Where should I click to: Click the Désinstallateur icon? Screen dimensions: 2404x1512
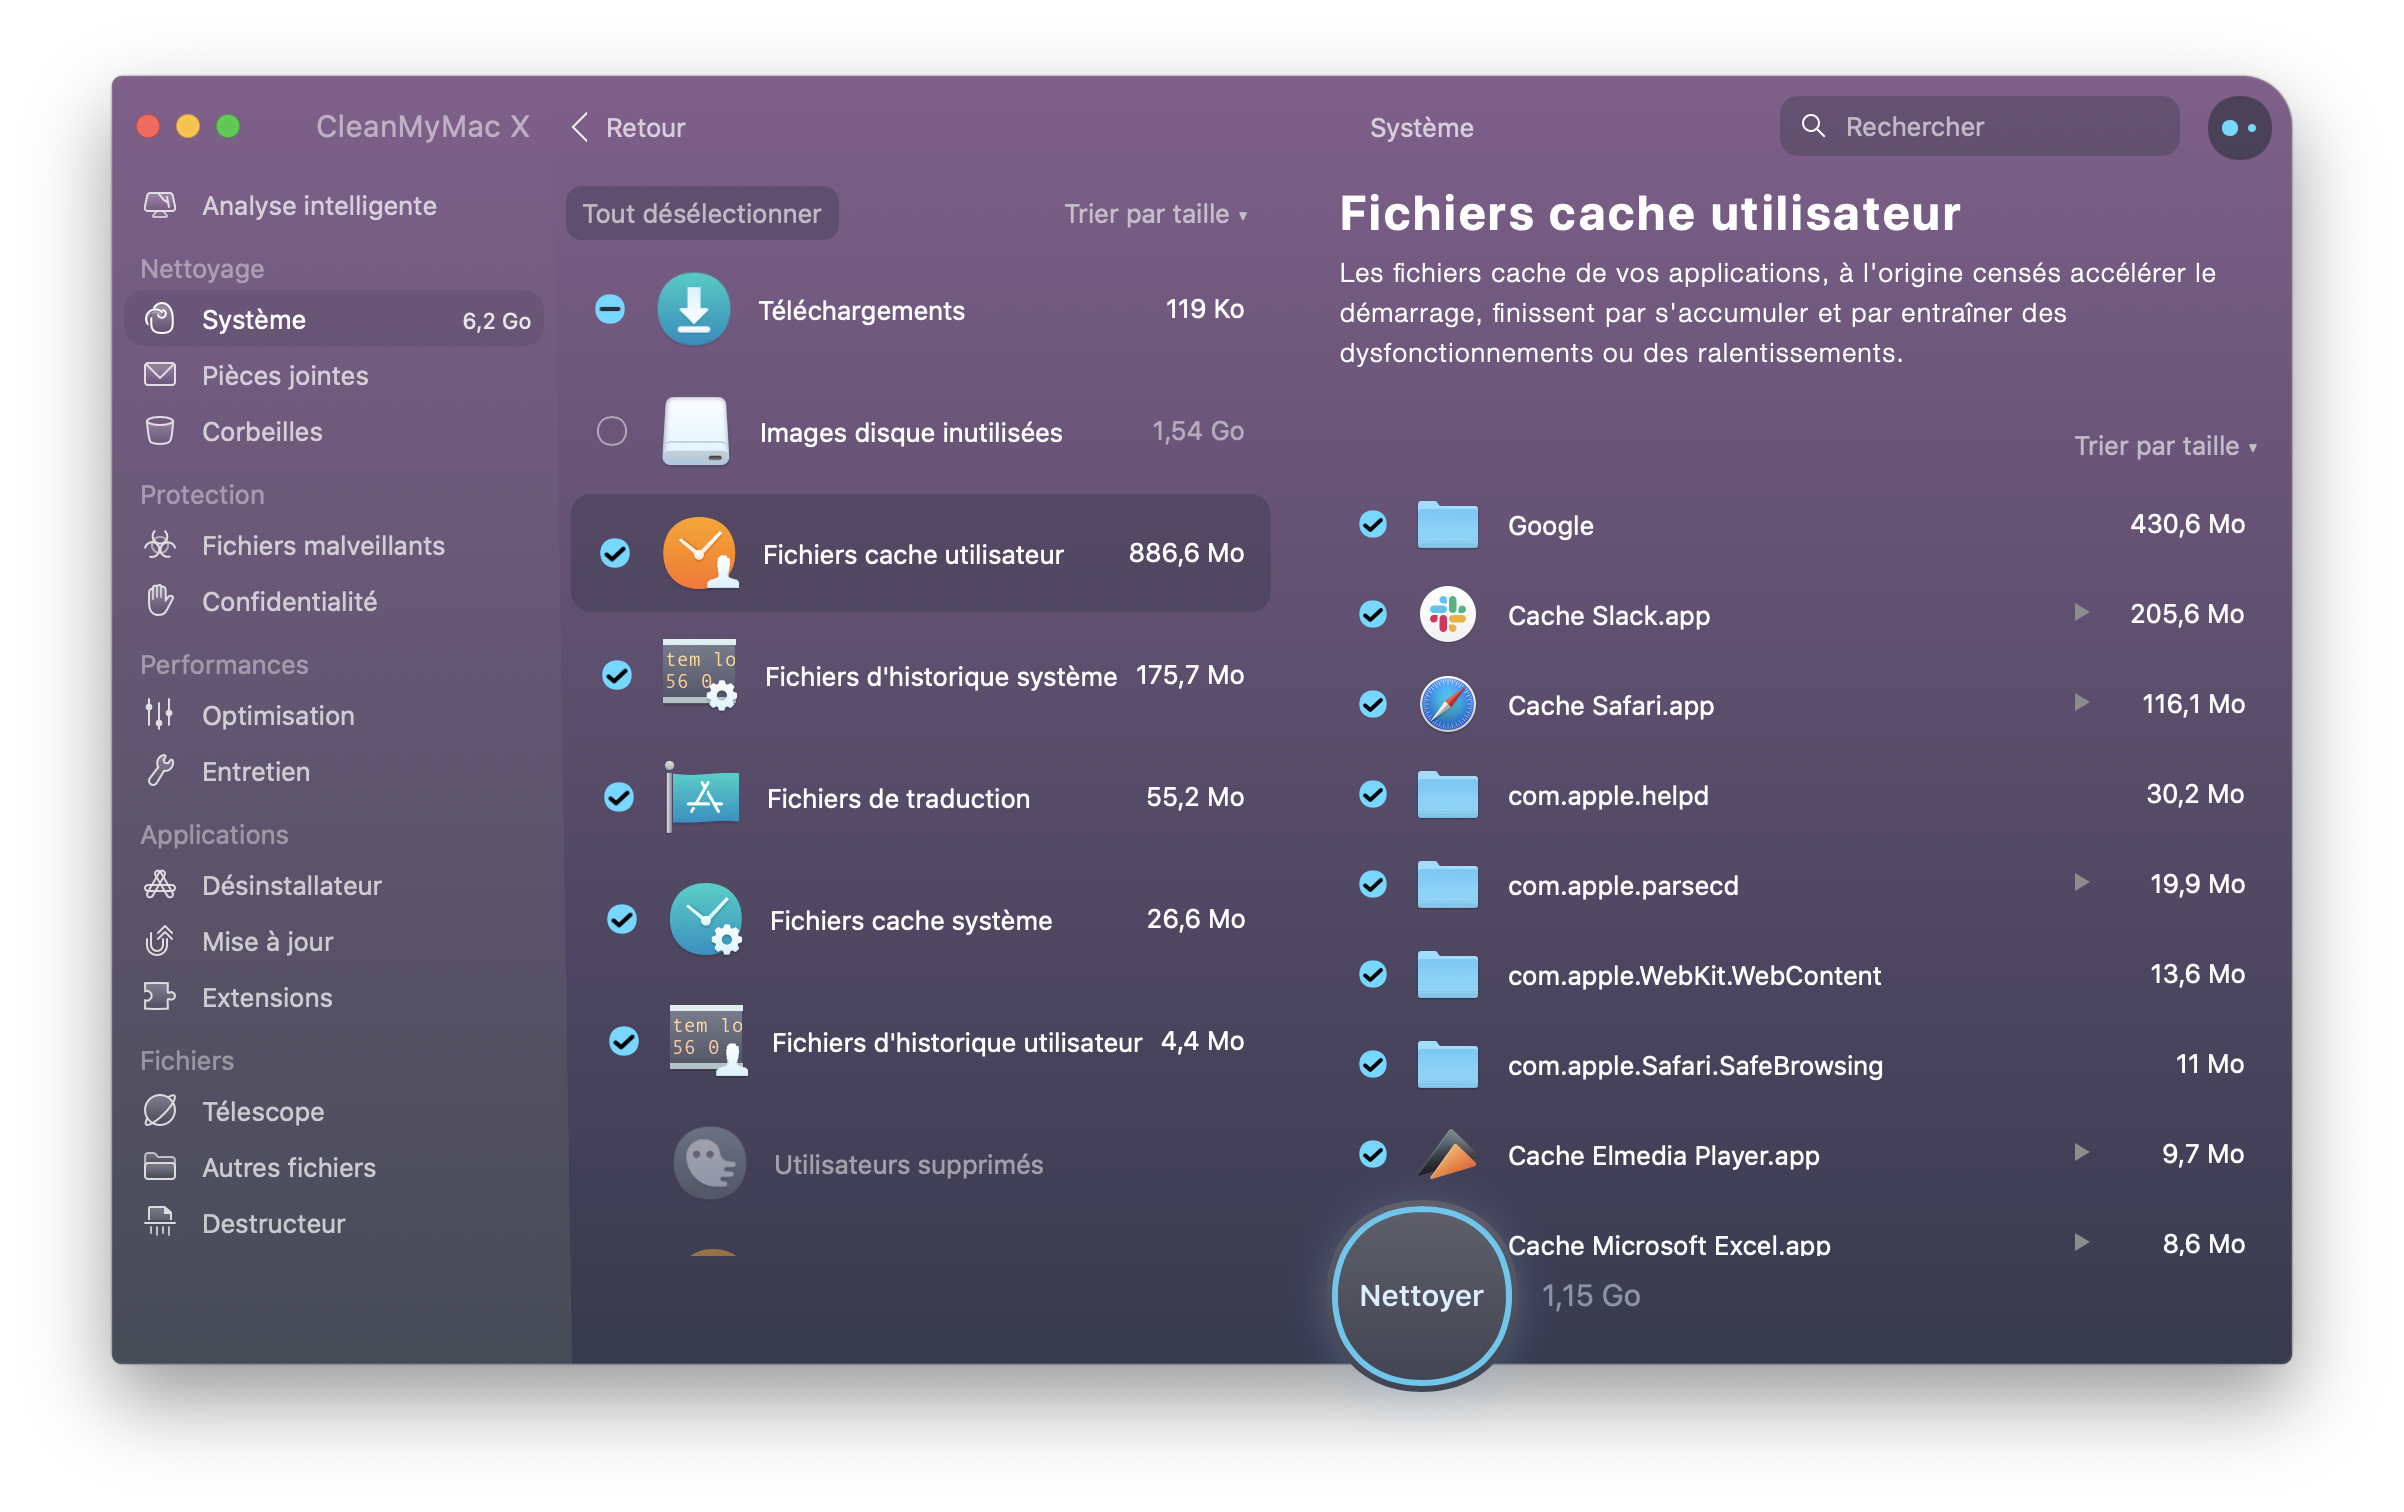coord(159,885)
